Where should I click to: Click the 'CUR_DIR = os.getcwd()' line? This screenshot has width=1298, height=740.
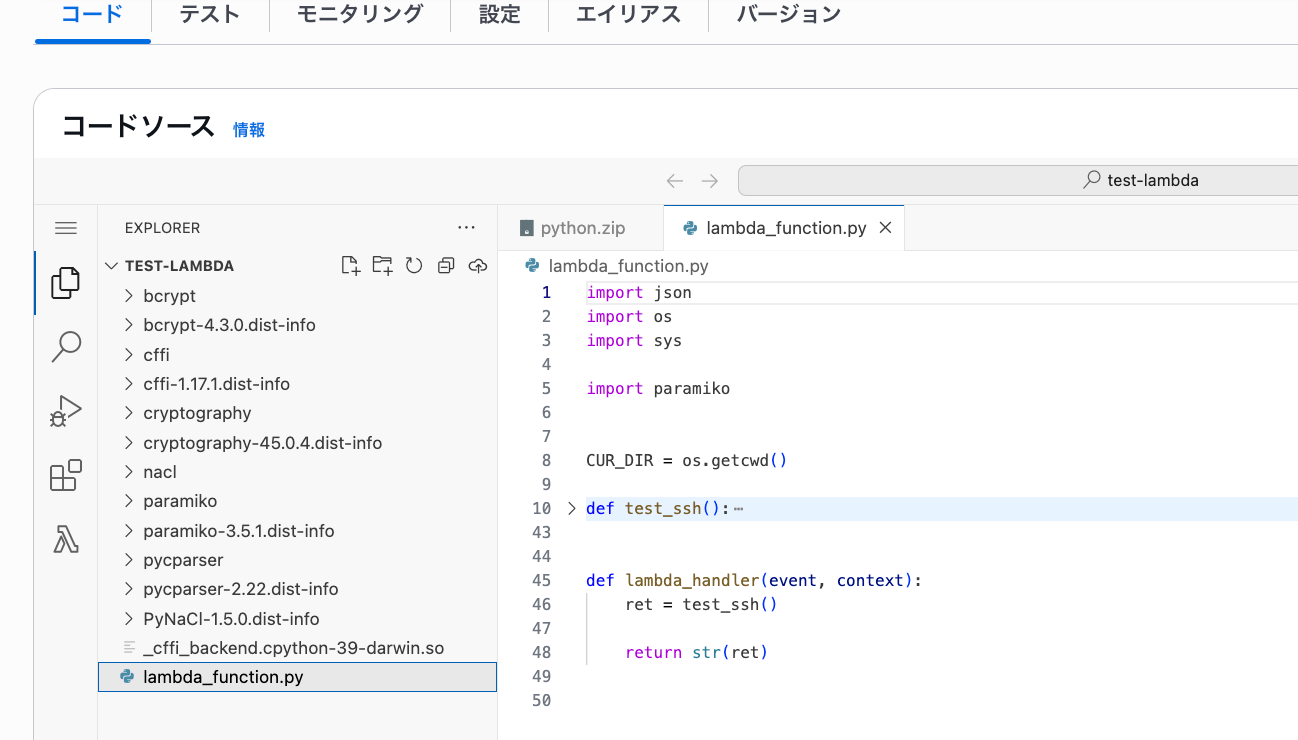point(687,460)
